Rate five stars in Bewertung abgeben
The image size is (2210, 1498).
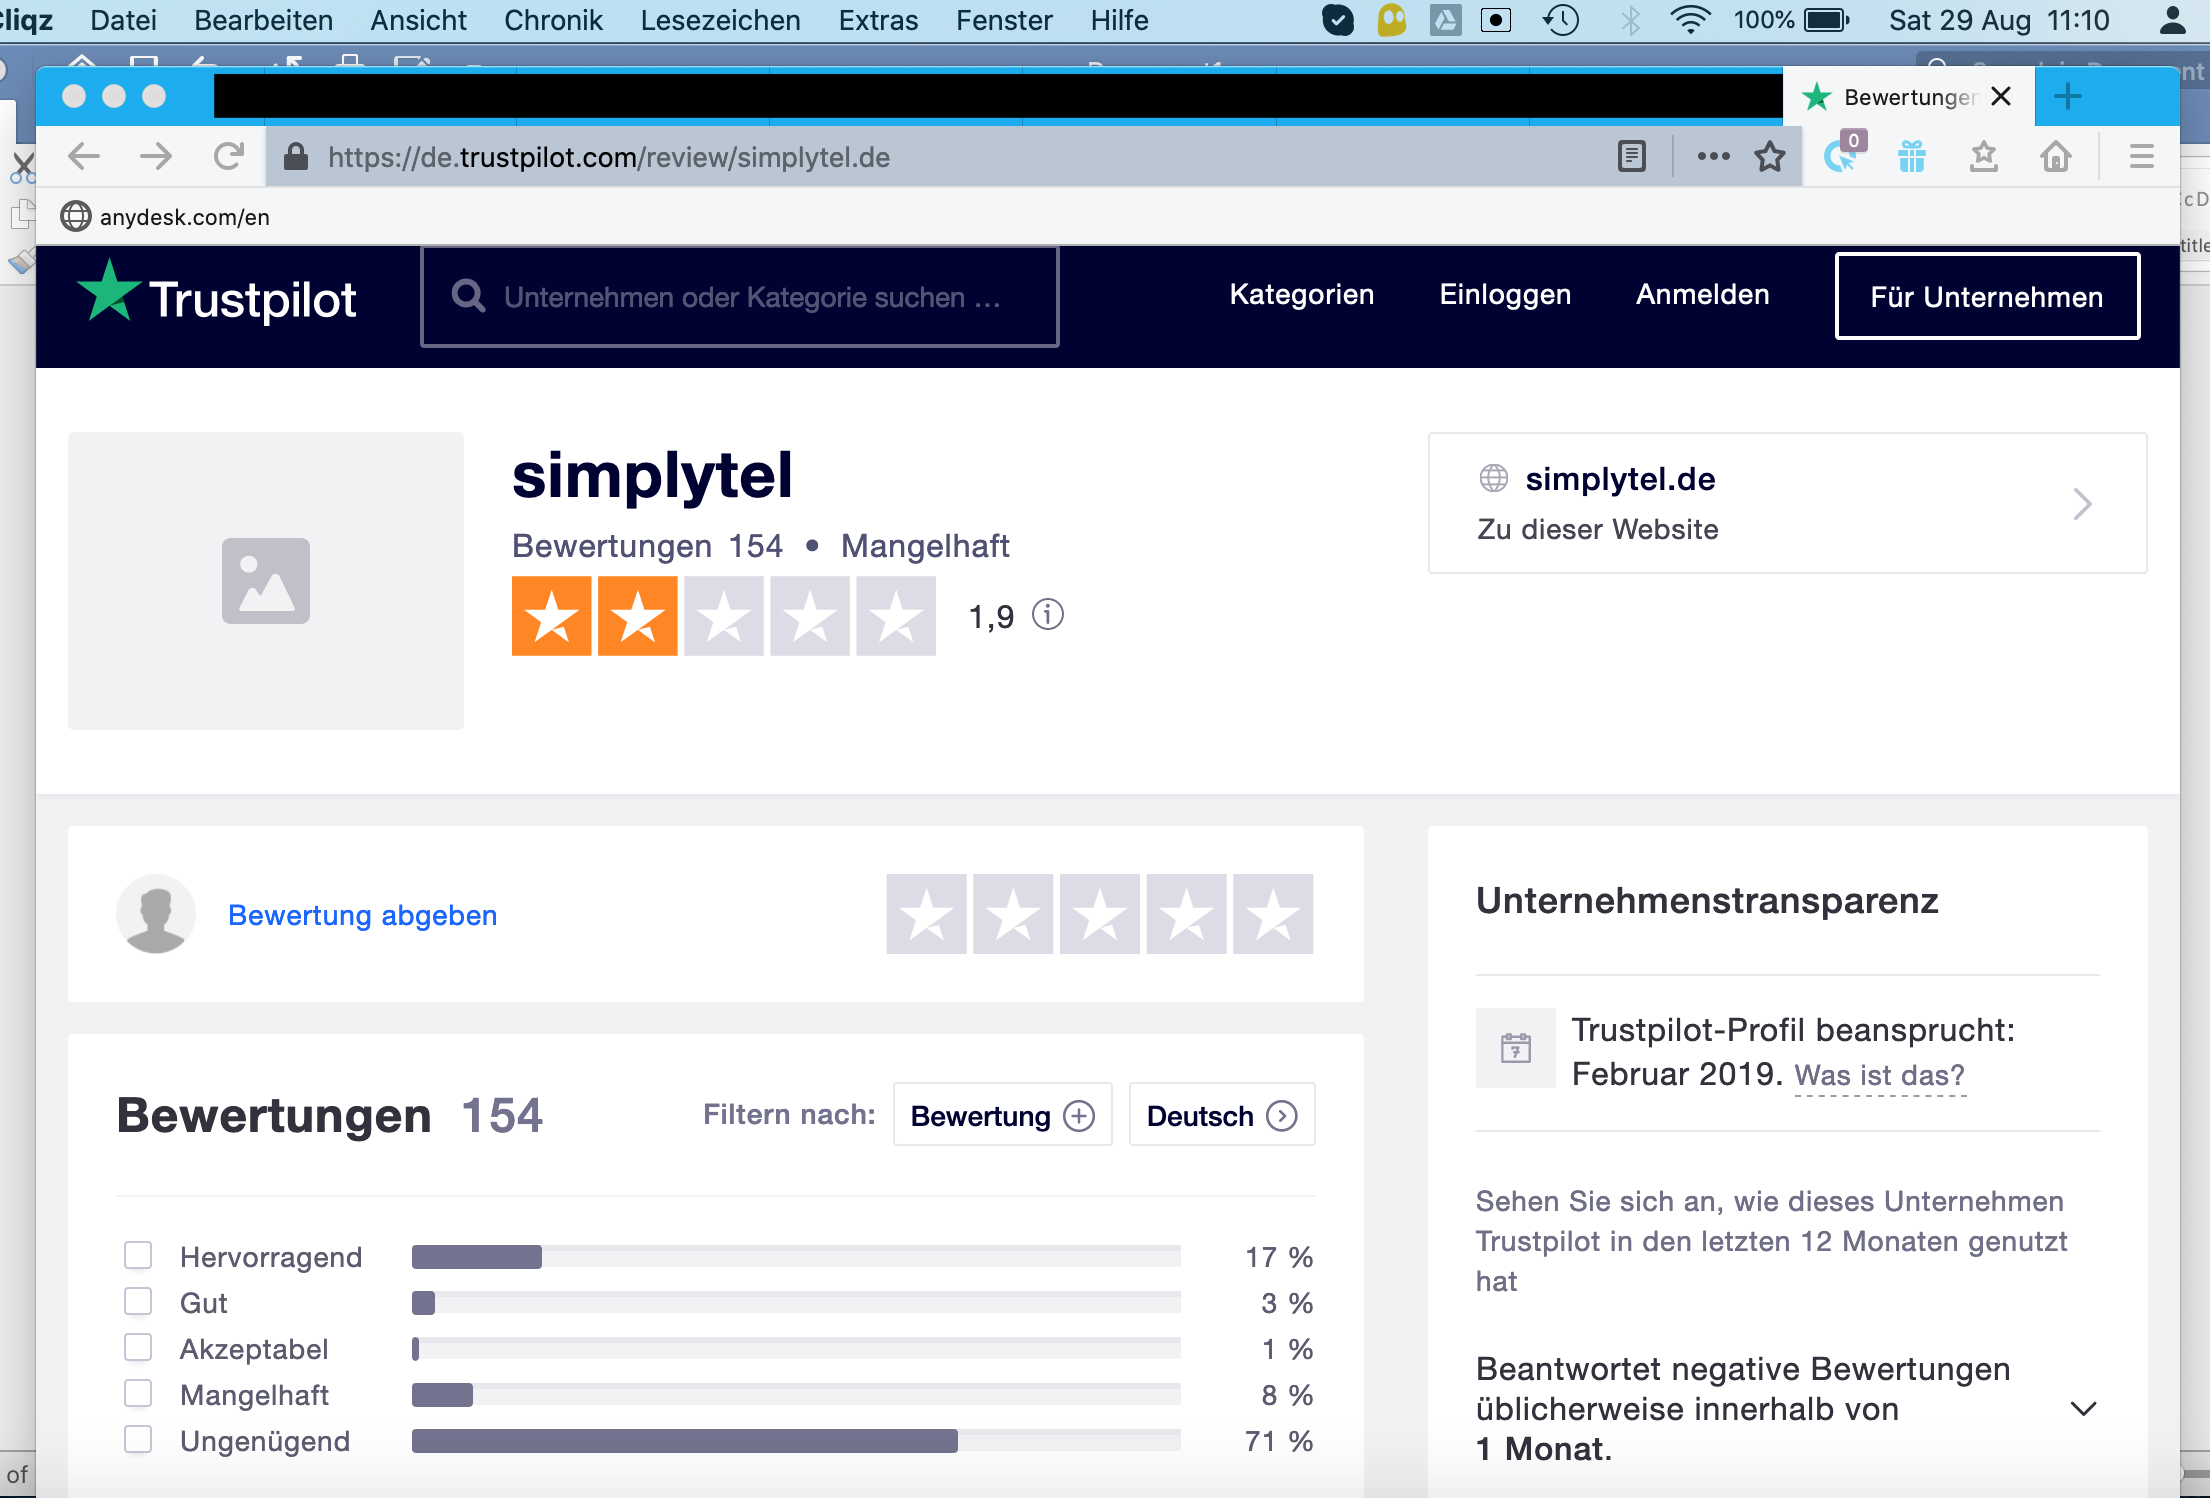[1273, 914]
